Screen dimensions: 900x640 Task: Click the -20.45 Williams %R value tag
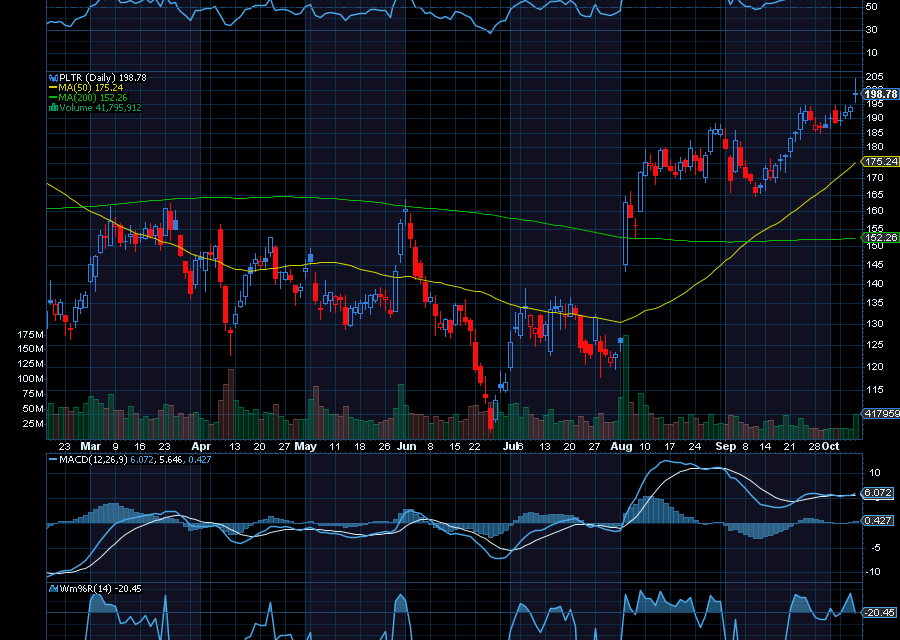879,613
